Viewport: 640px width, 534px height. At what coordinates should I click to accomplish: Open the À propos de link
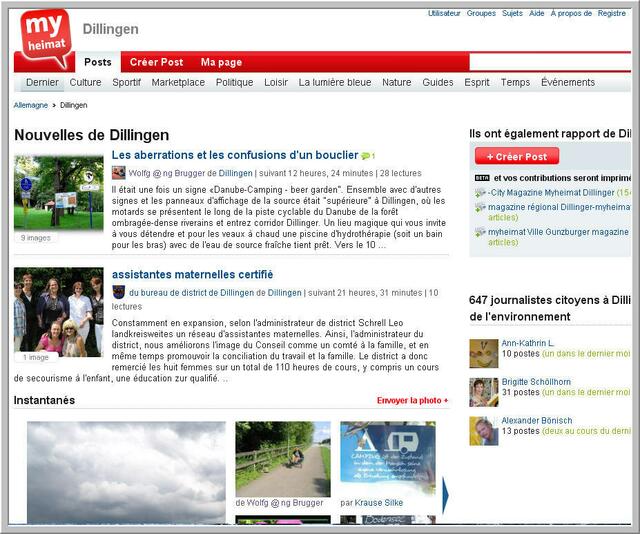tap(571, 13)
